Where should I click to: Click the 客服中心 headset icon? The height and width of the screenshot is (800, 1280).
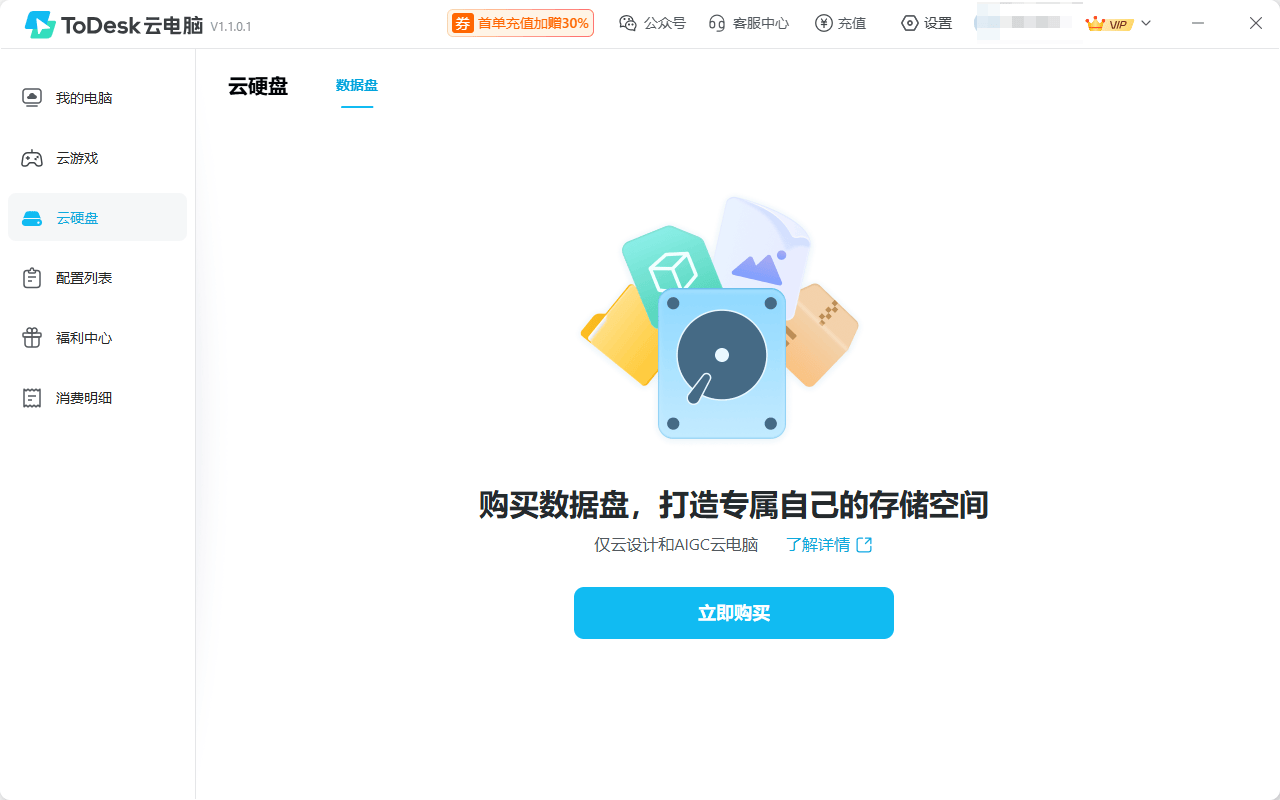717,23
